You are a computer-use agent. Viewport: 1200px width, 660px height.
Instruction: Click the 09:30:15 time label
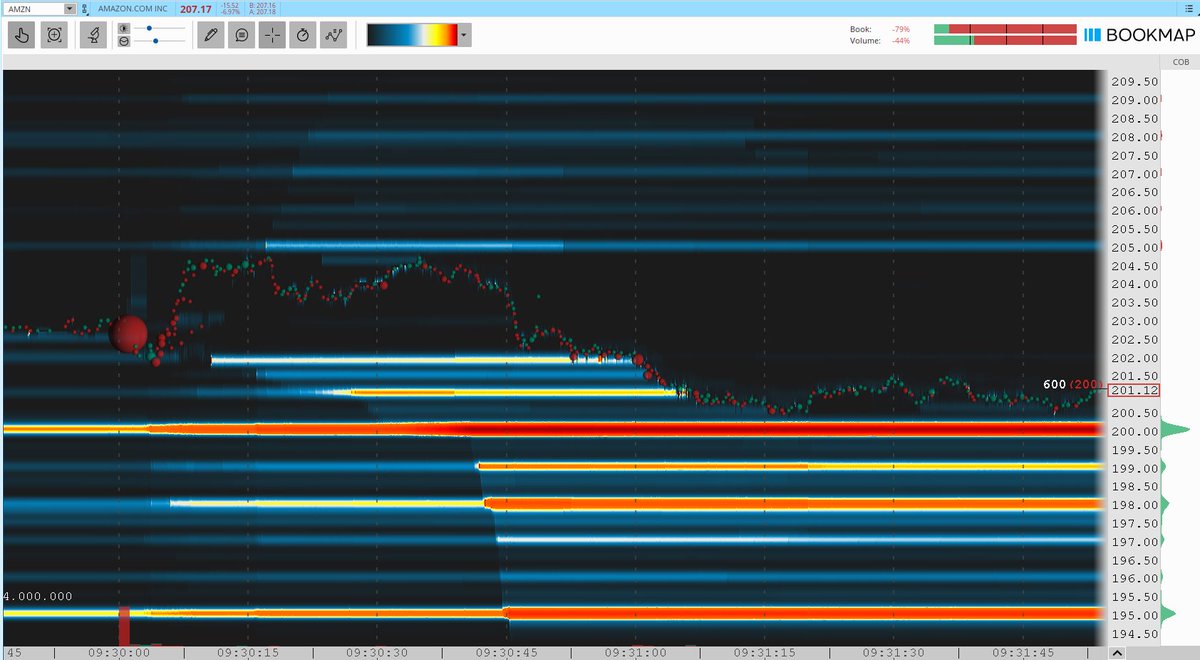247,651
